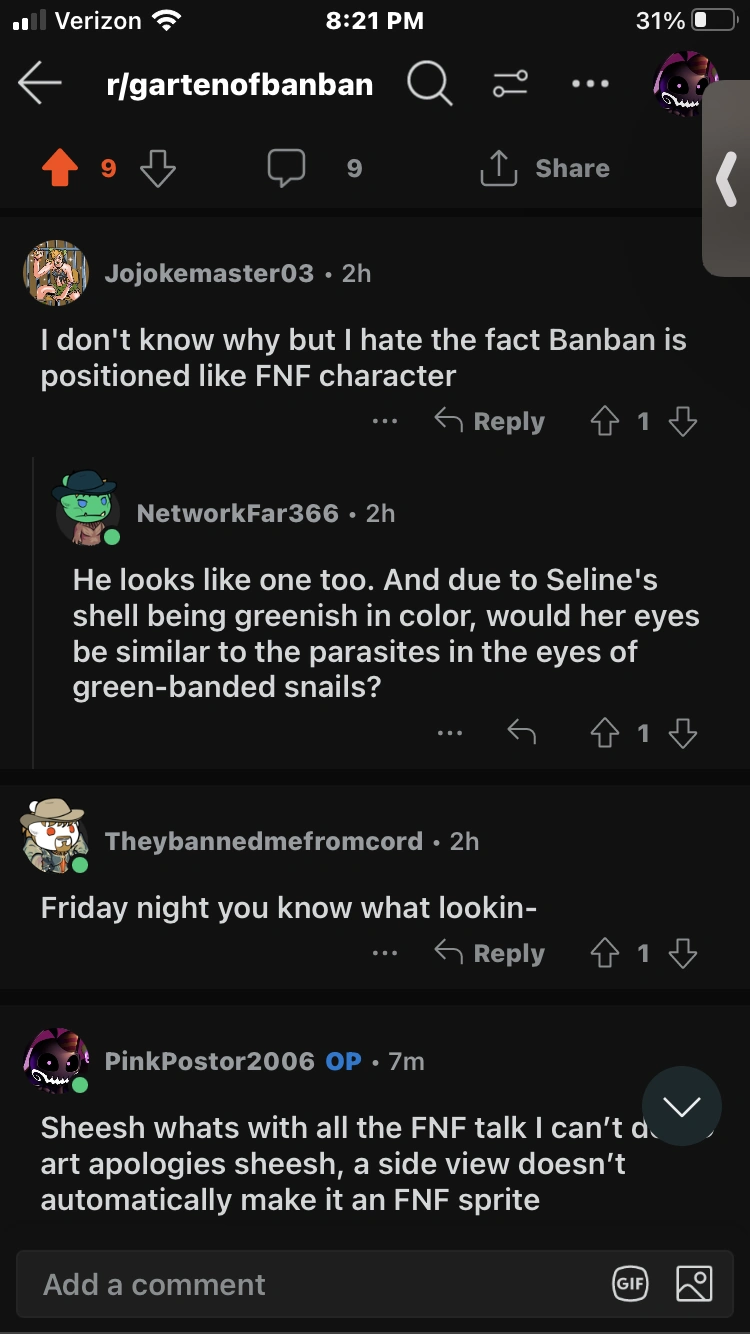Toggle the orange post upvote arrow
Viewport: 750px width, 1334px height.
coord(60,169)
